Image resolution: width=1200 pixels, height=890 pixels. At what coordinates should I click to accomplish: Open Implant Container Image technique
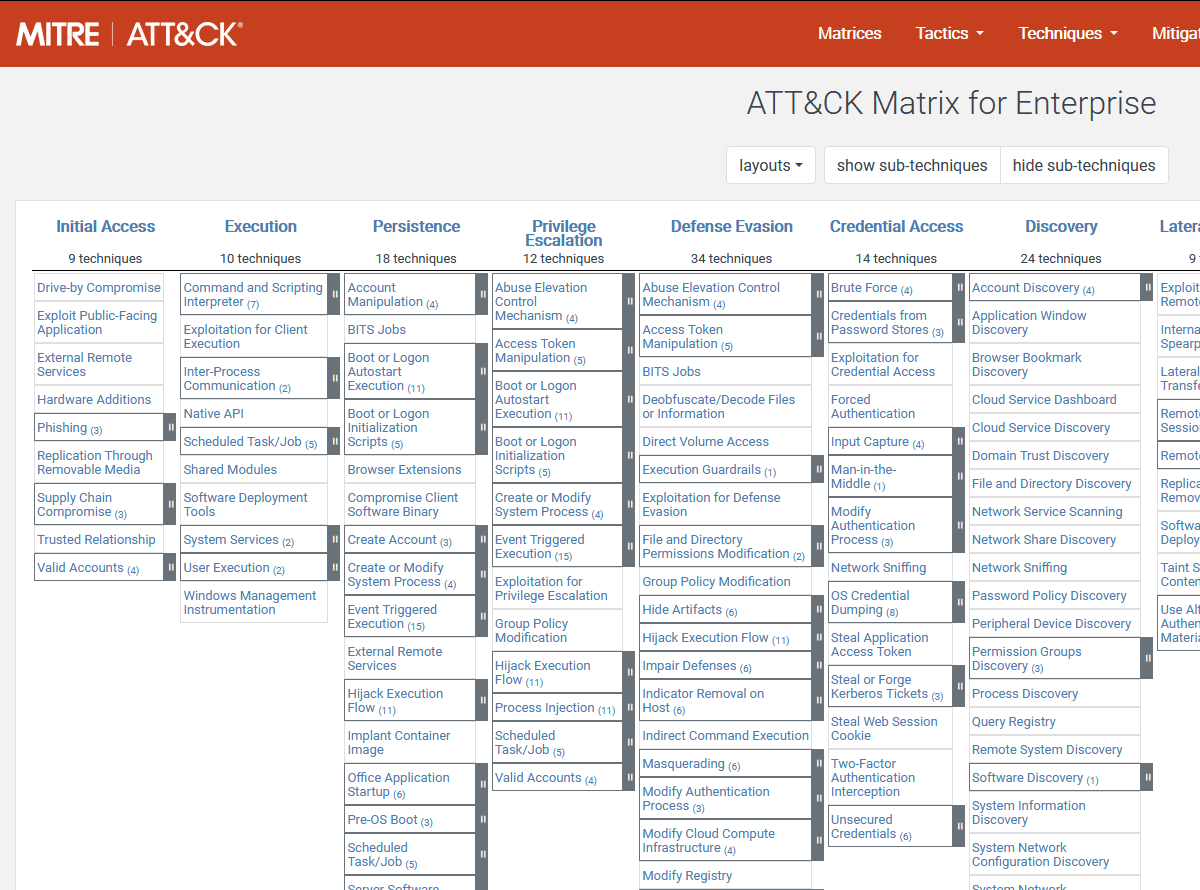pos(399,742)
